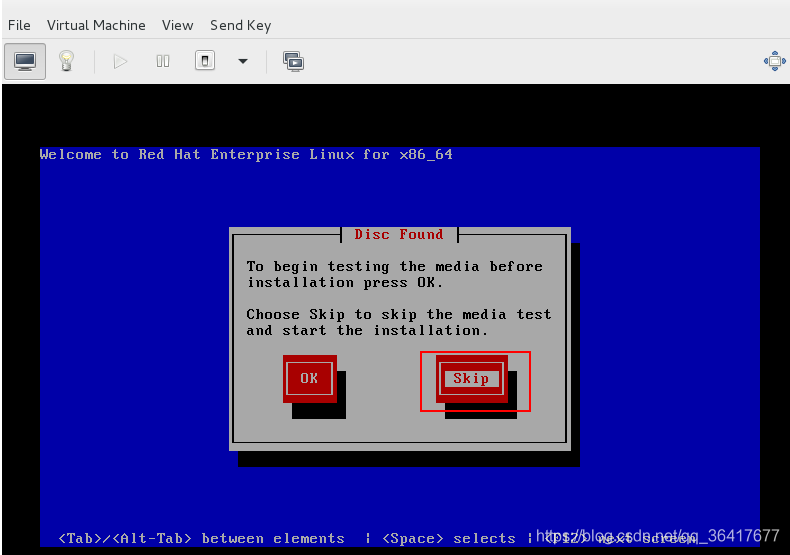Image resolution: width=790 pixels, height=555 pixels.
Task: Show the graphical console monitor view
Action: coord(25,61)
